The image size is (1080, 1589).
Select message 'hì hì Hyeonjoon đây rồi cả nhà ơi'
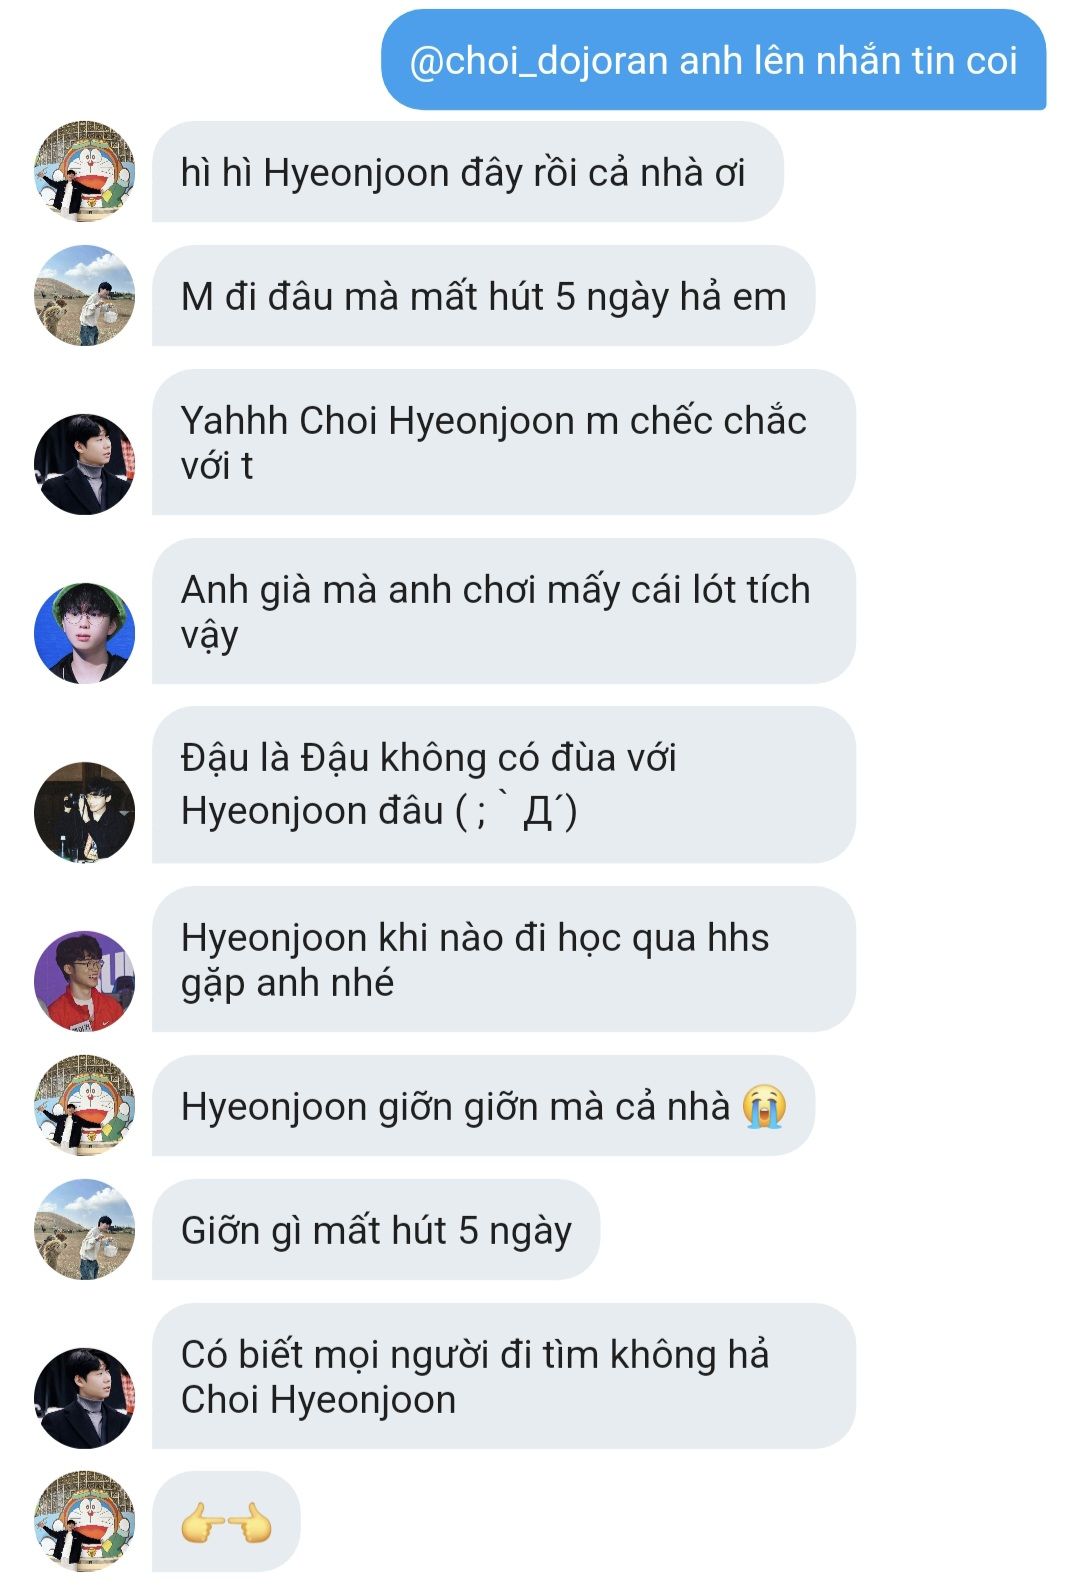coord(468,172)
